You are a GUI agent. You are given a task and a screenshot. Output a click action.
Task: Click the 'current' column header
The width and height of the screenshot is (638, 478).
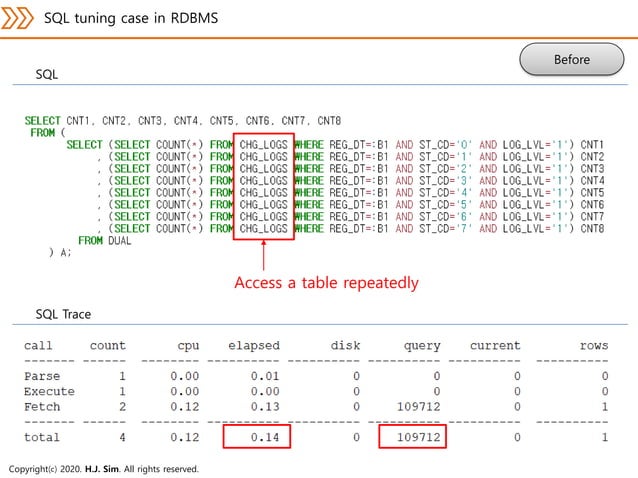coord(495,346)
